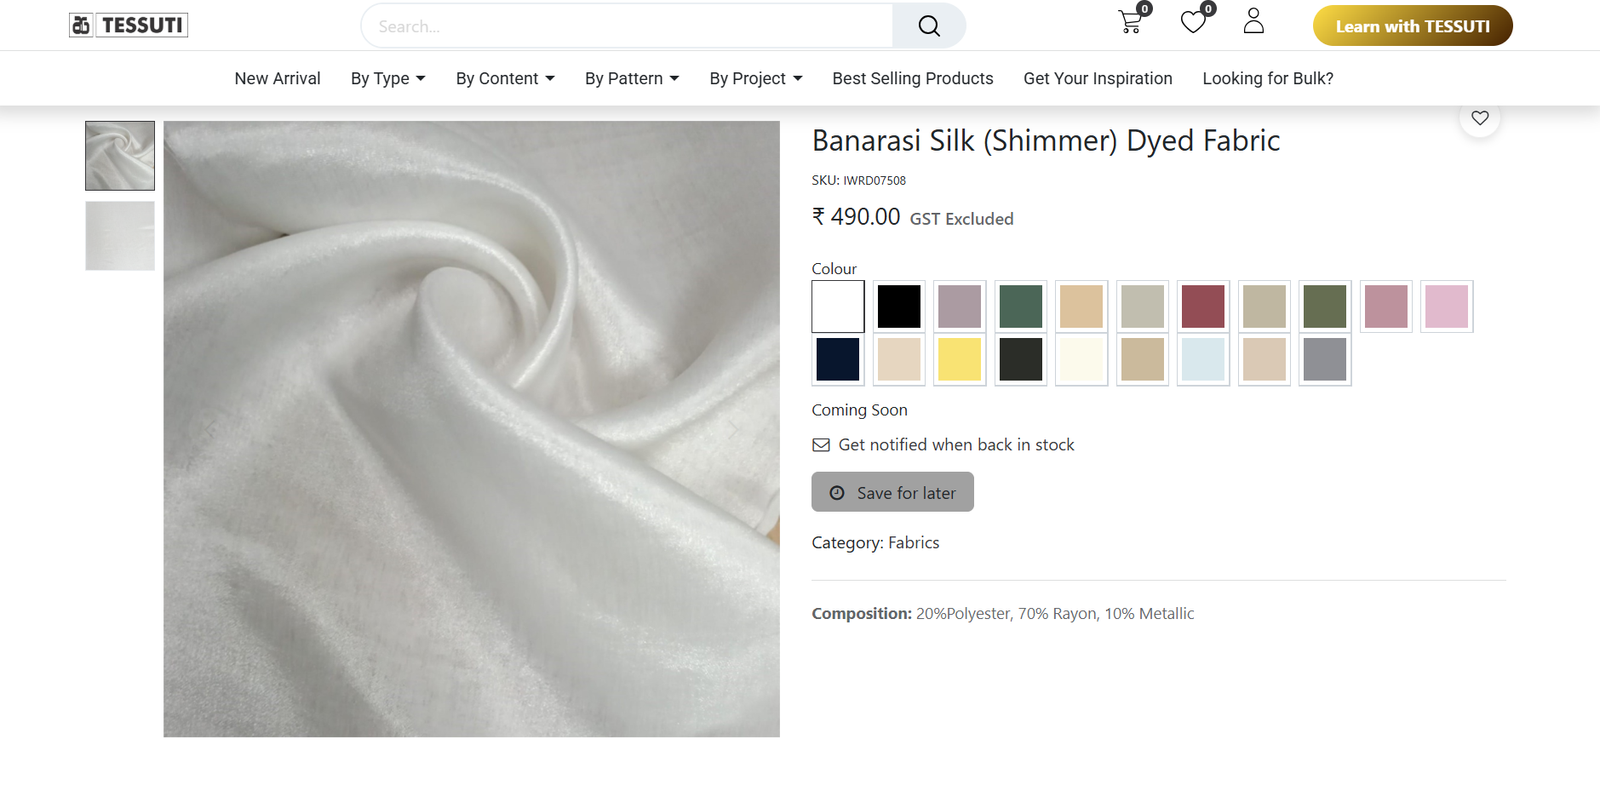Choose the yellow colour swatch
The image size is (1600, 785).
click(959, 359)
